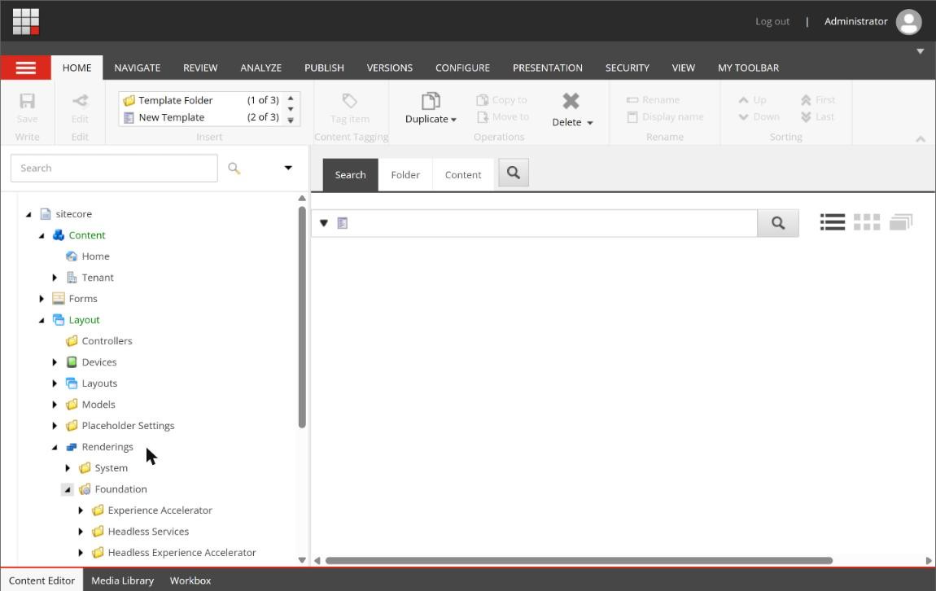Click the Renderings blue icon
The width and height of the screenshot is (936, 591).
(72, 447)
